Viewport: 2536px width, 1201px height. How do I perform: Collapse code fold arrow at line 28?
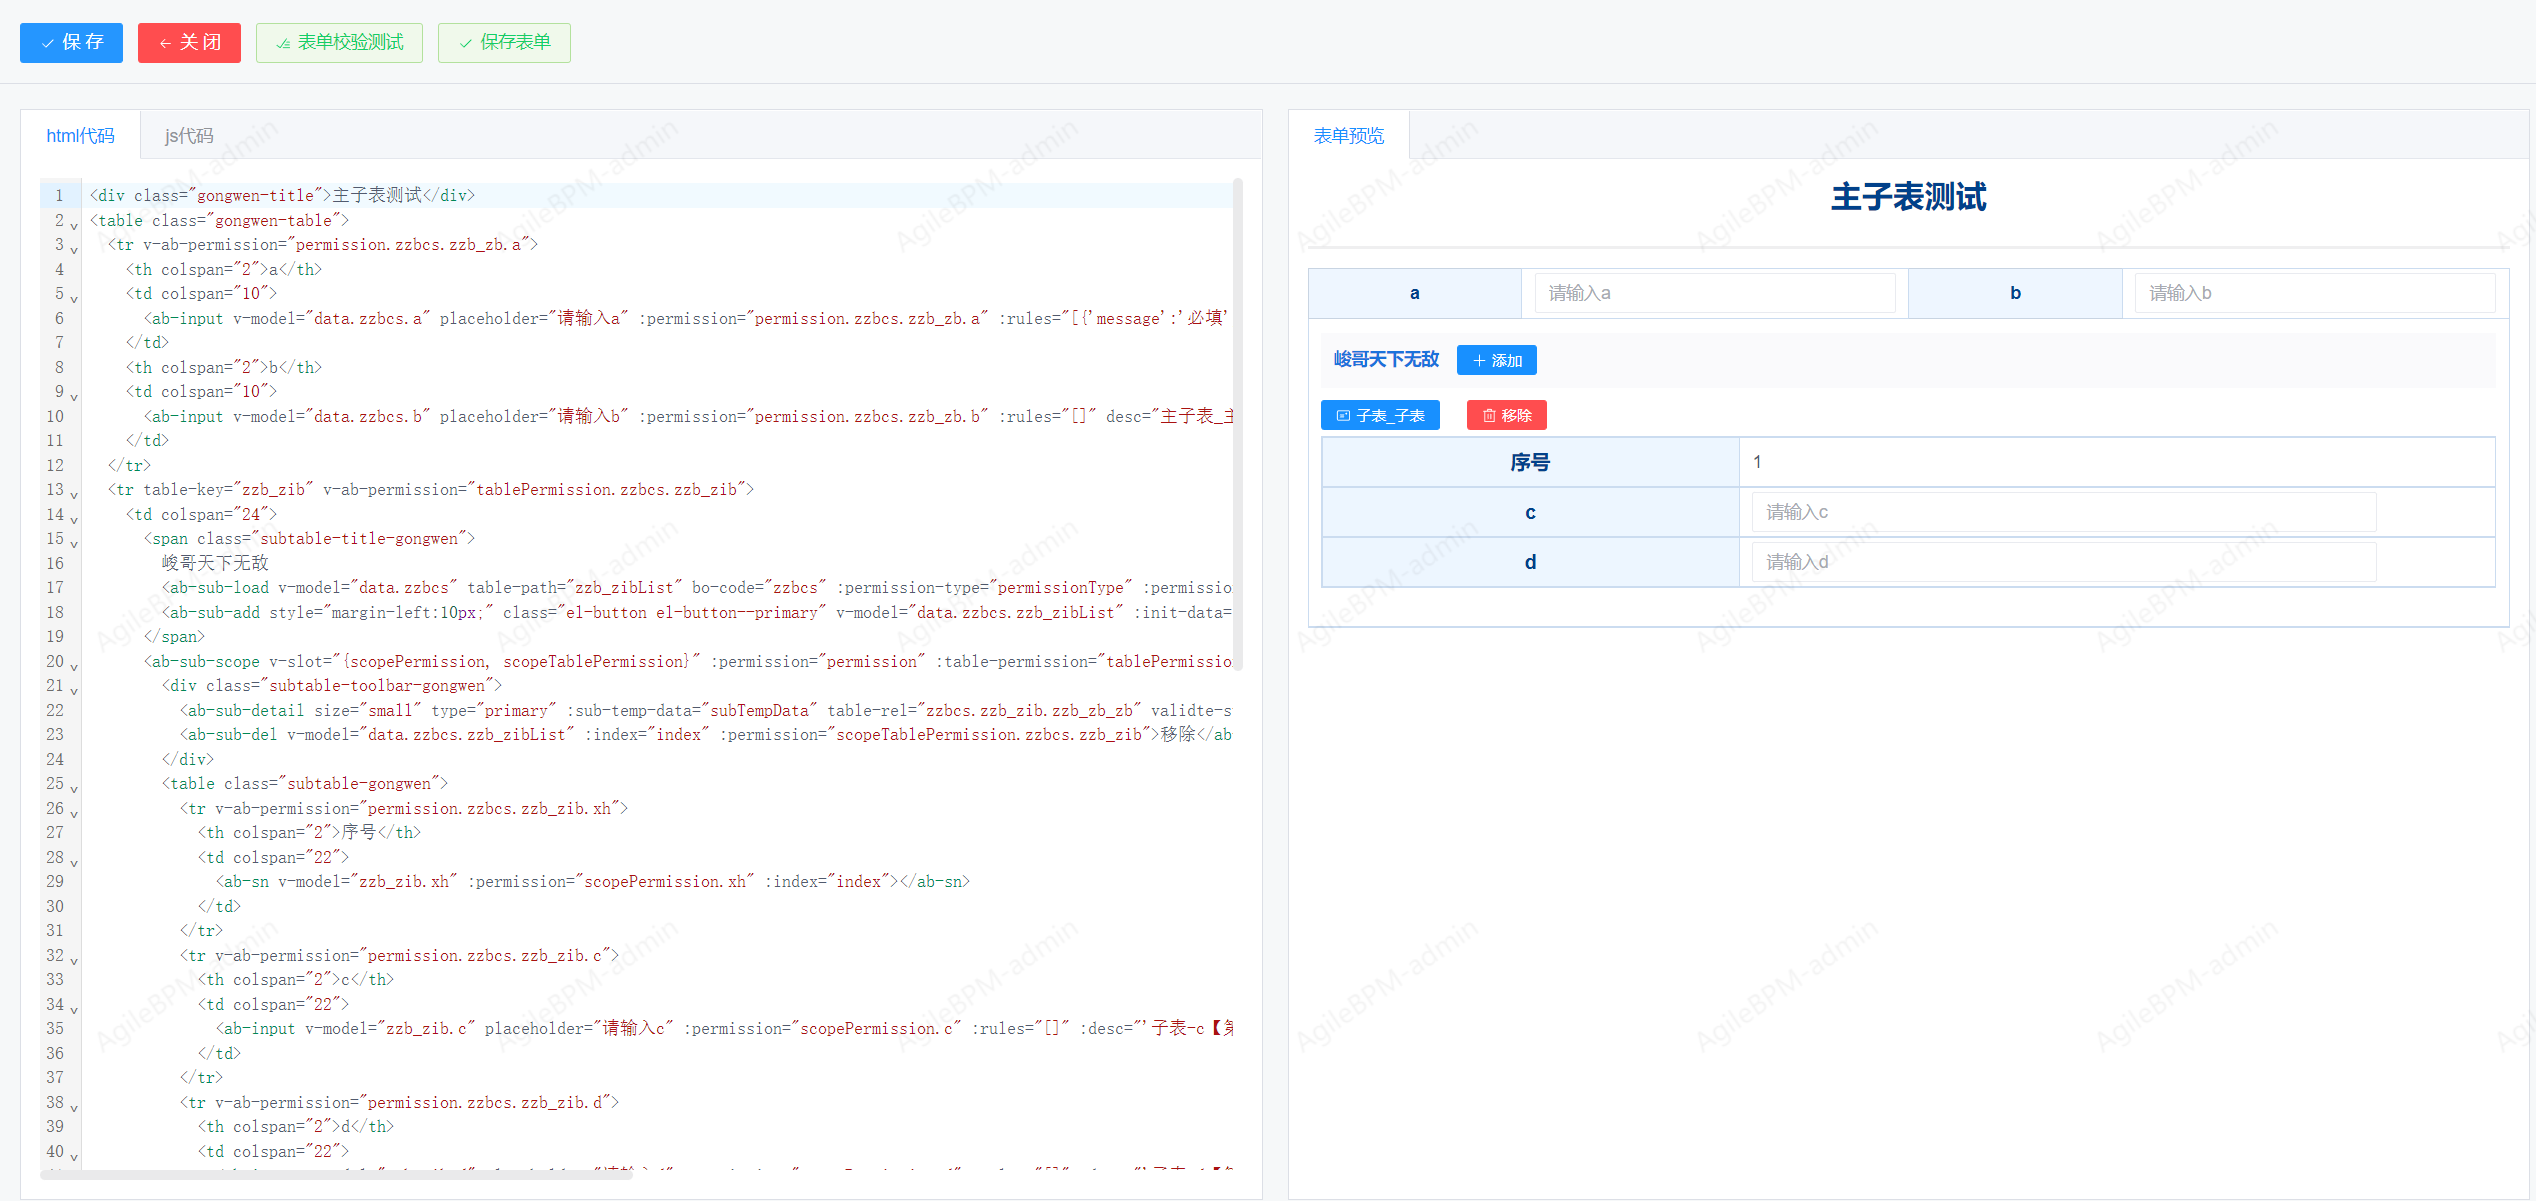click(x=74, y=862)
